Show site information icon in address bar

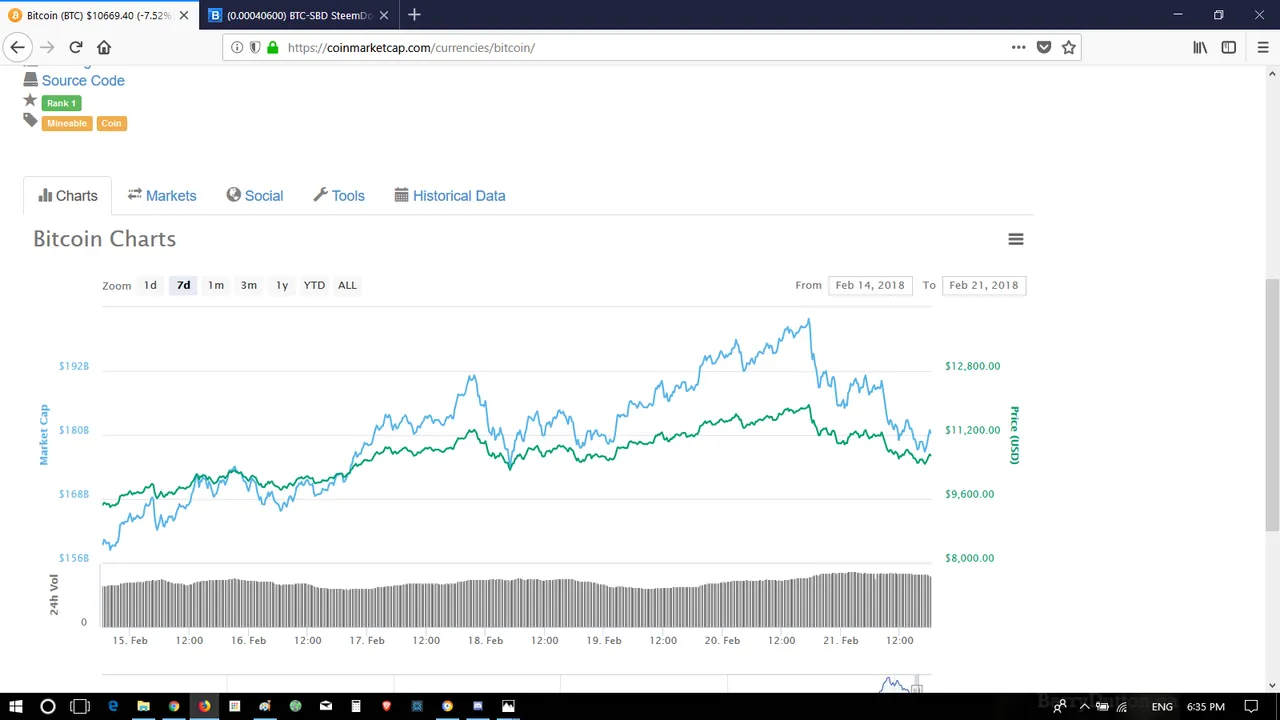[x=237, y=47]
